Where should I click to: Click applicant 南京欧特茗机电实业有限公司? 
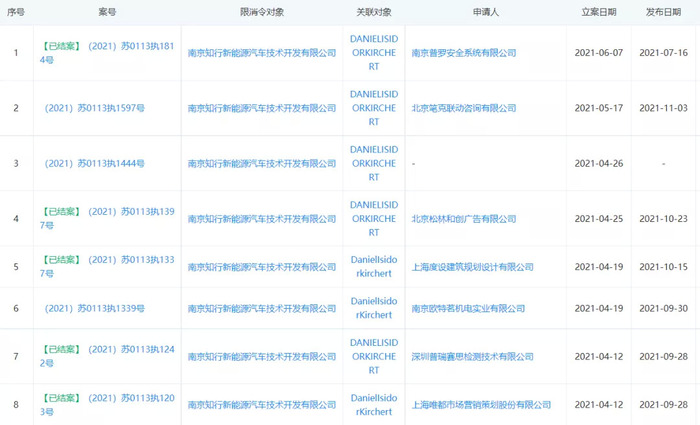(468, 308)
